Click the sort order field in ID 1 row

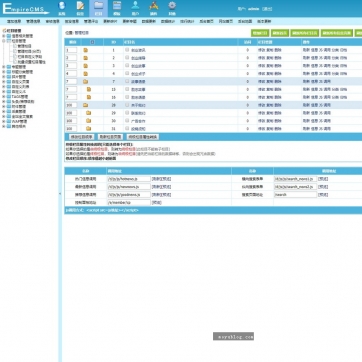[71, 50]
